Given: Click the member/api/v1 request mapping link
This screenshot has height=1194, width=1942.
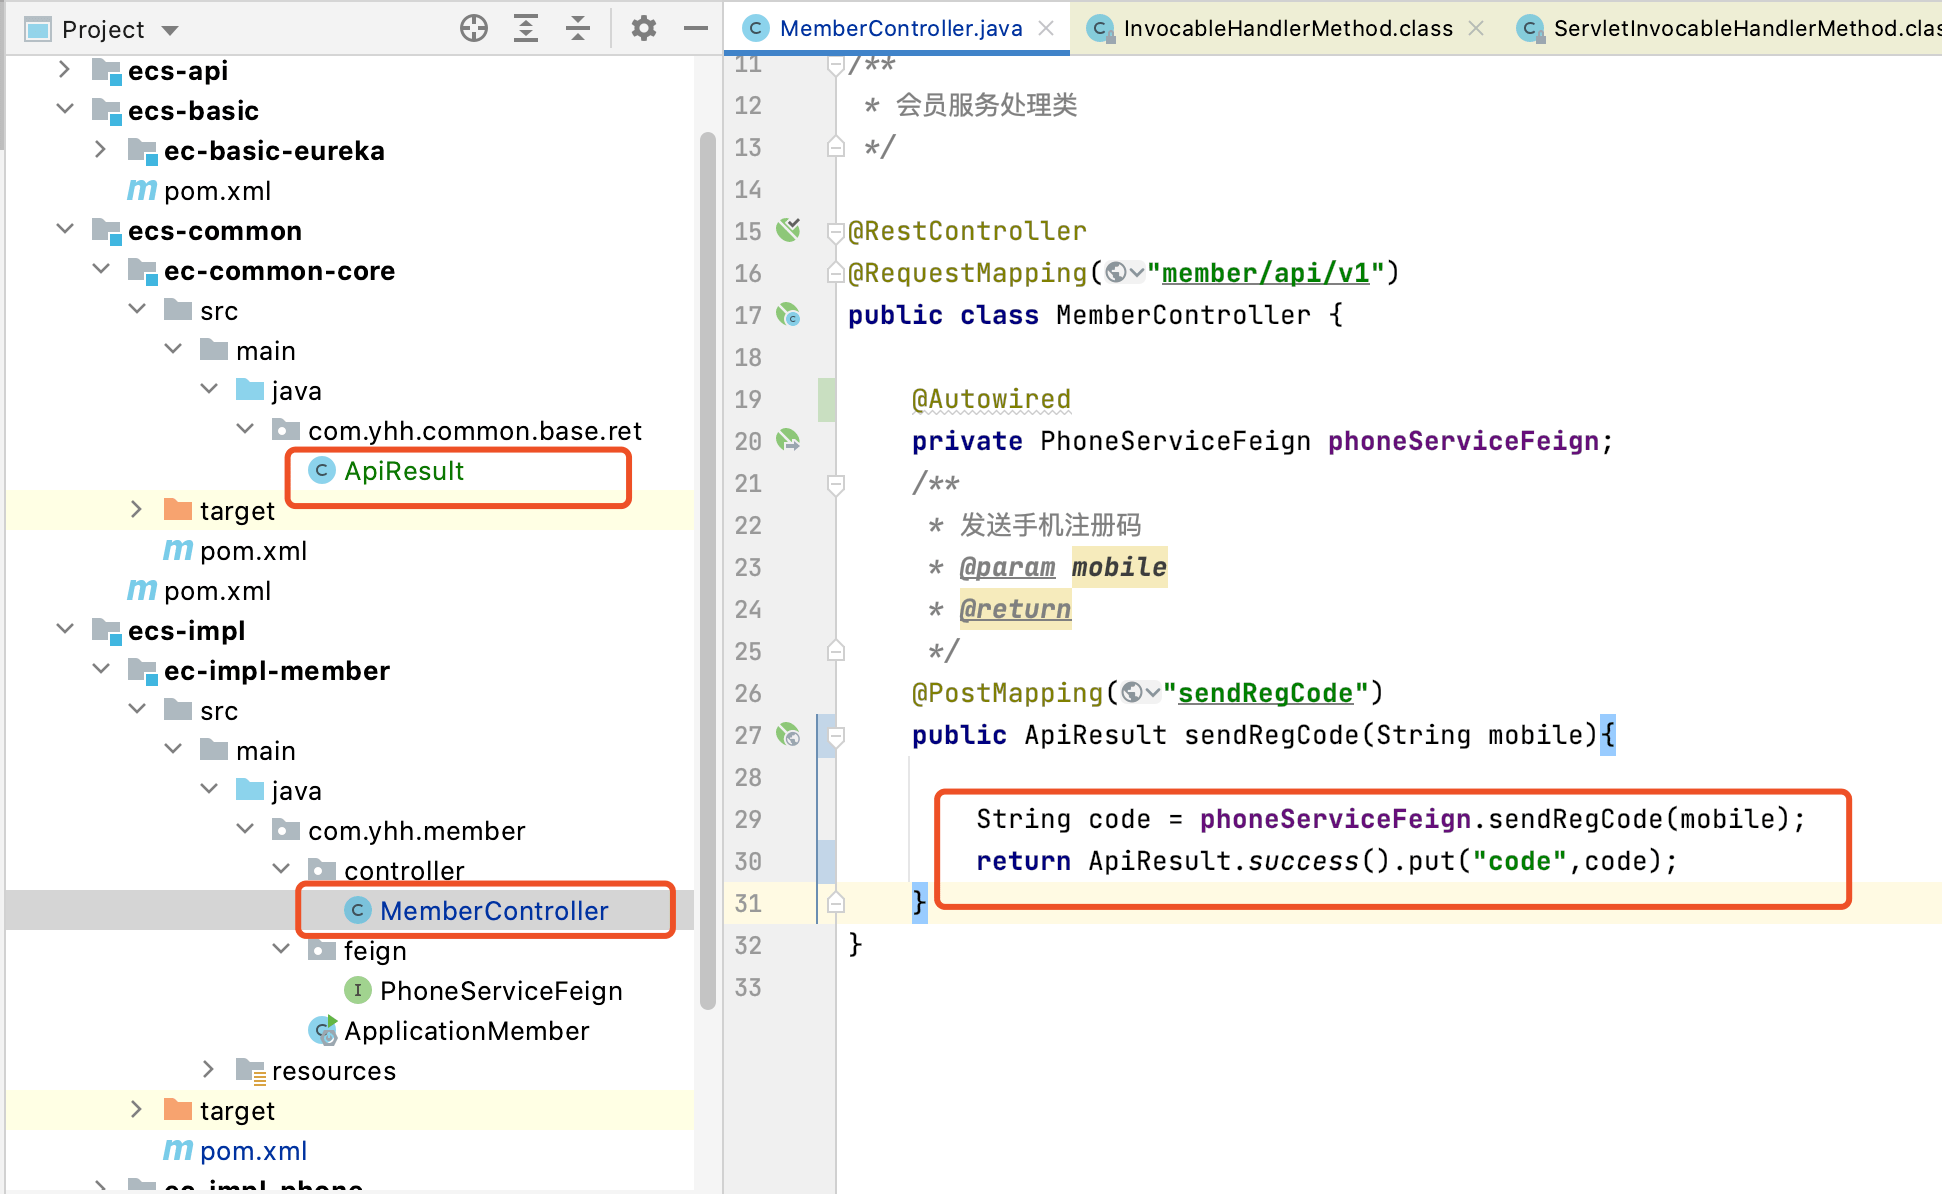Looking at the screenshot, I should (1265, 272).
